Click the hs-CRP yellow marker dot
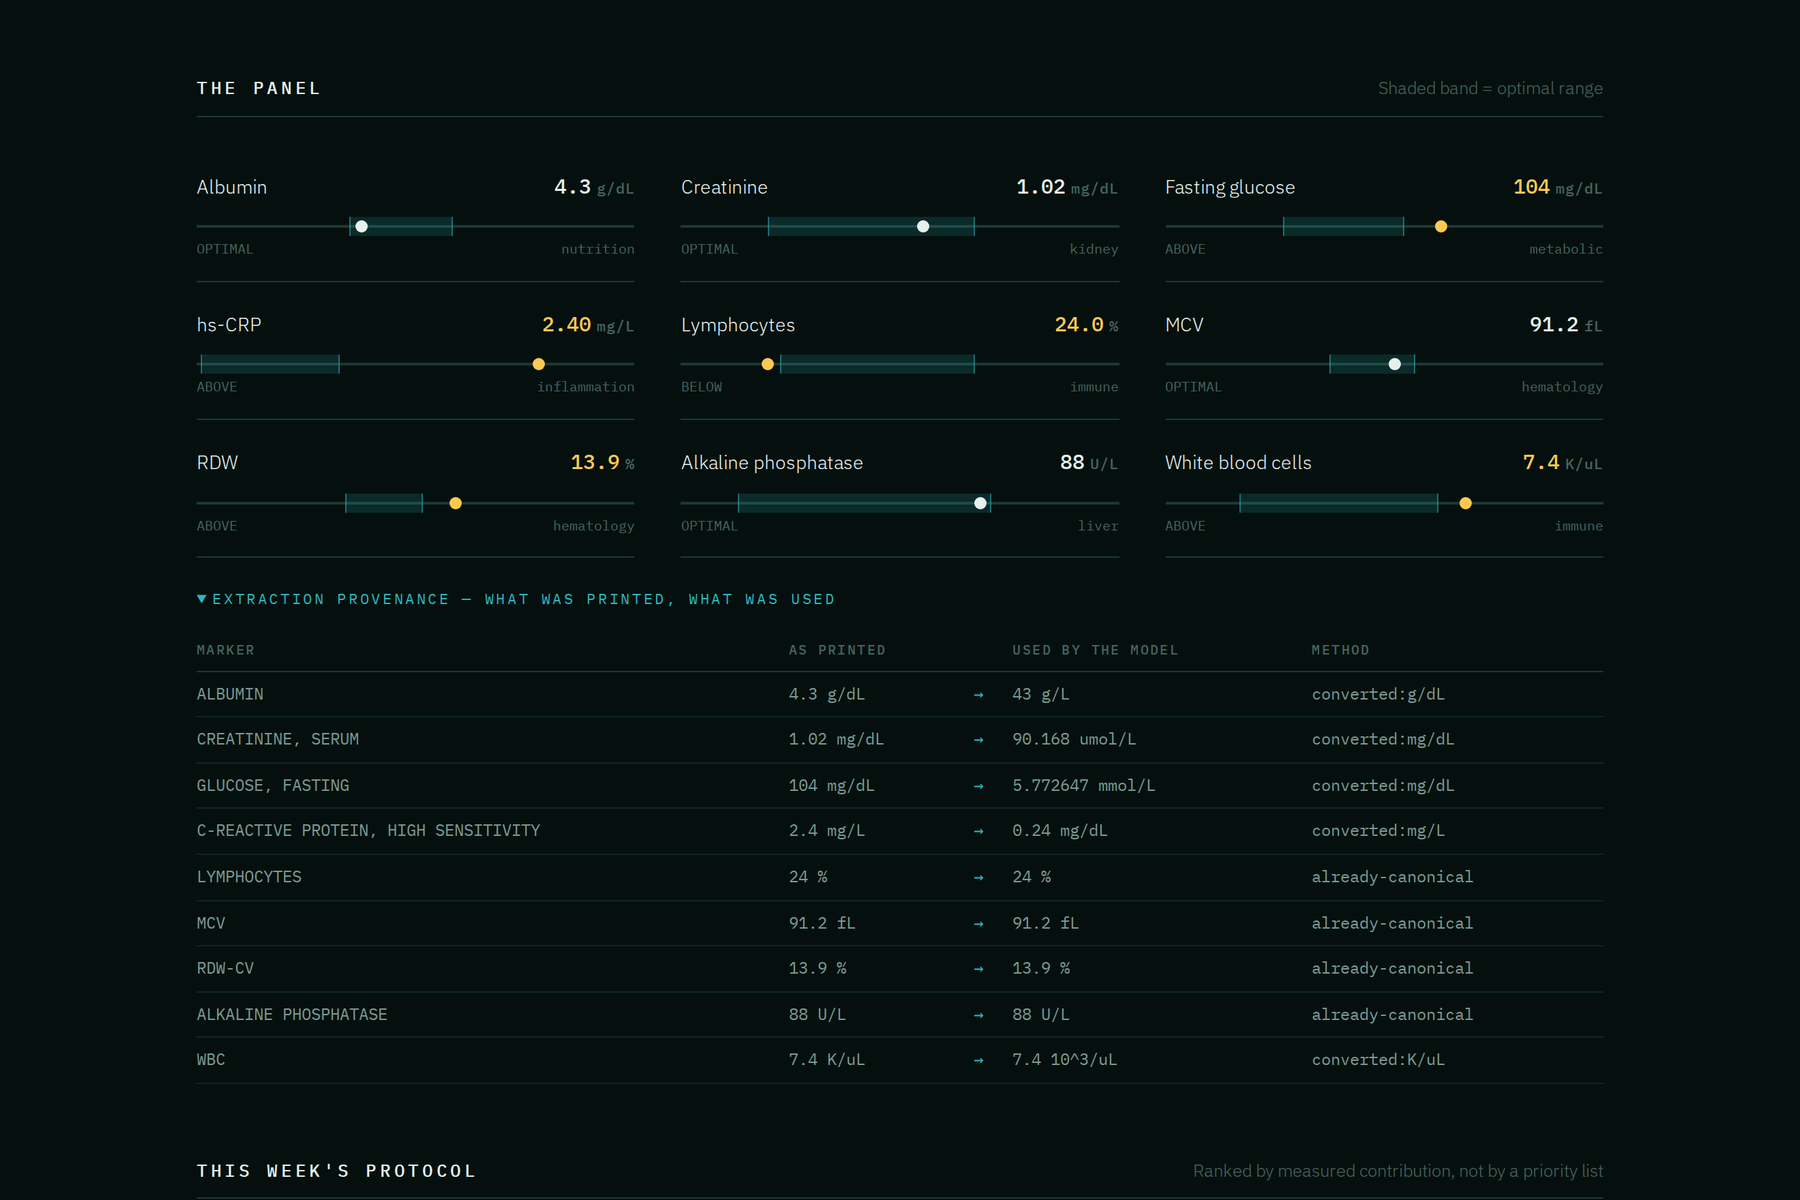This screenshot has height=1200, width=1800. pos(539,364)
